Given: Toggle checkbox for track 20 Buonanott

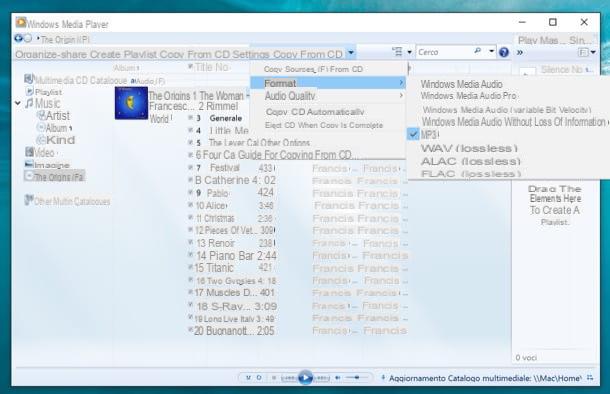Looking at the screenshot, I should coord(191,330).
